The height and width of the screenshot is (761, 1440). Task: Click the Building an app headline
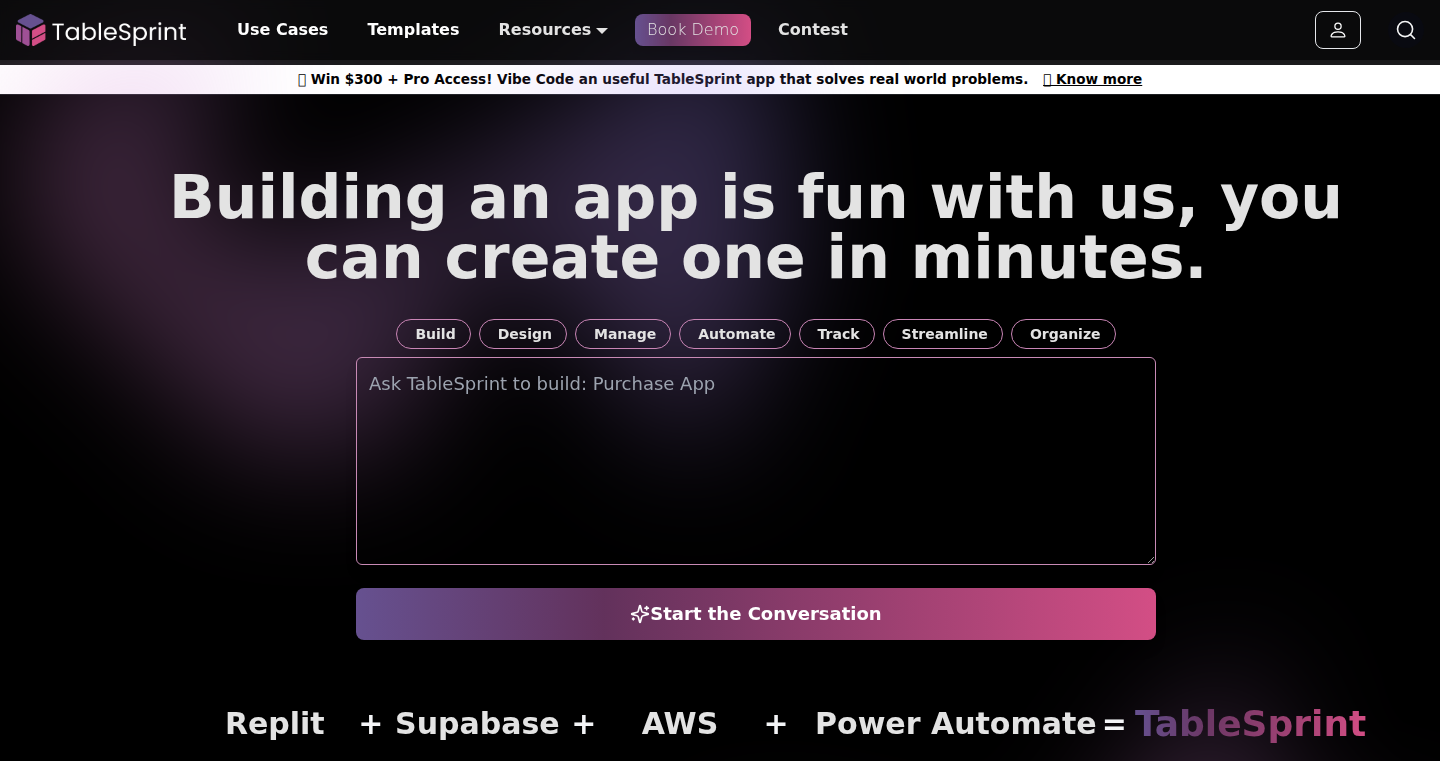tap(756, 226)
